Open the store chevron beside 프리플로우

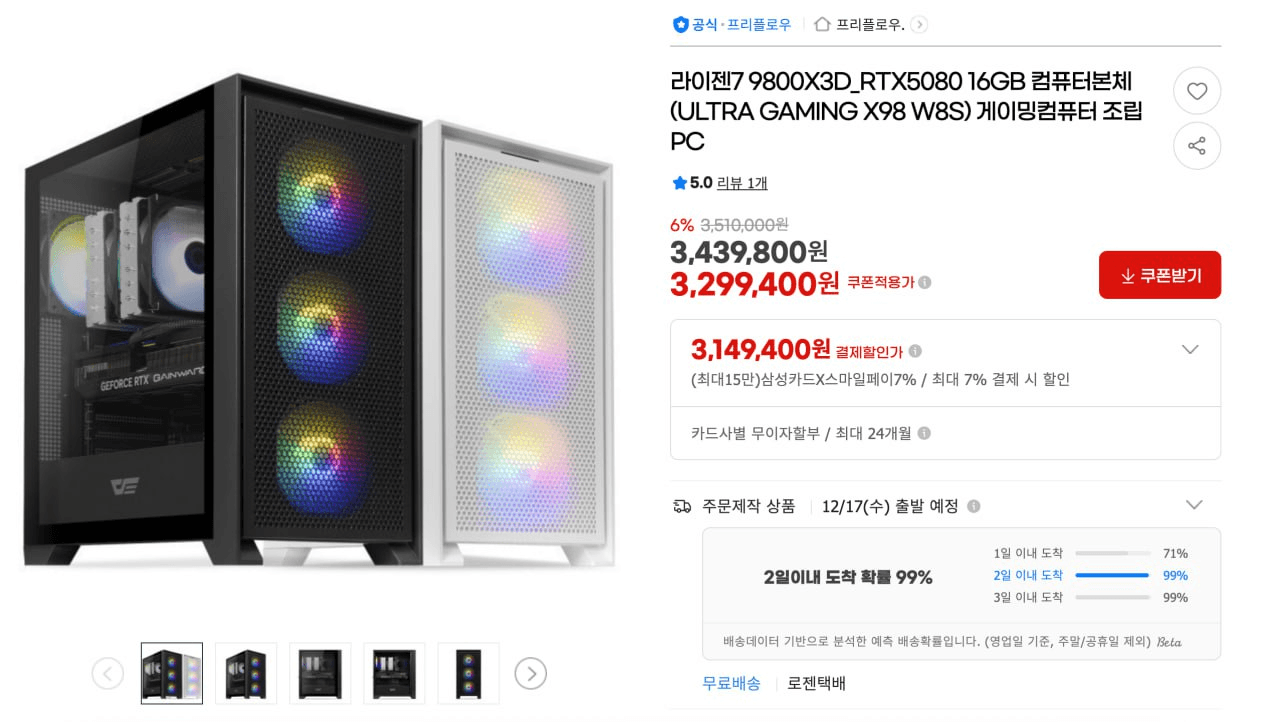(x=919, y=25)
